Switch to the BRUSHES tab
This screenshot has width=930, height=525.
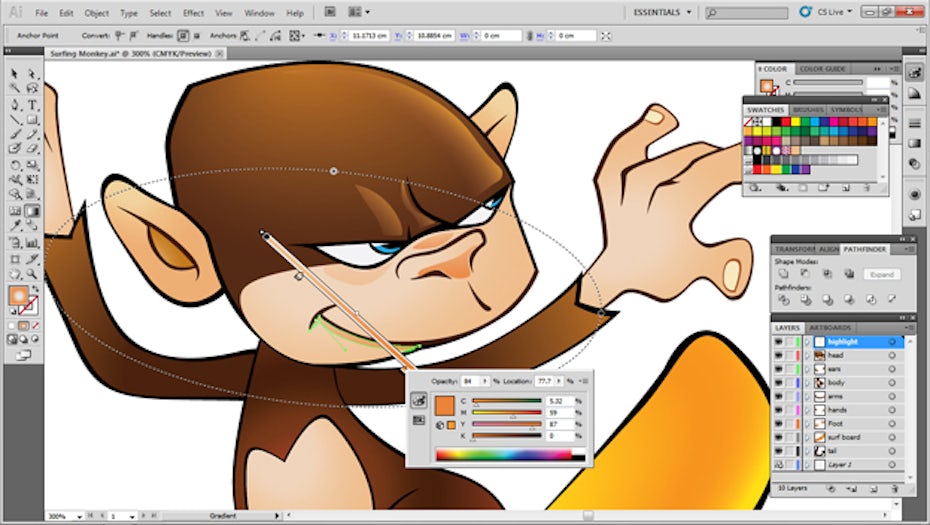pyautogui.click(x=808, y=110)
